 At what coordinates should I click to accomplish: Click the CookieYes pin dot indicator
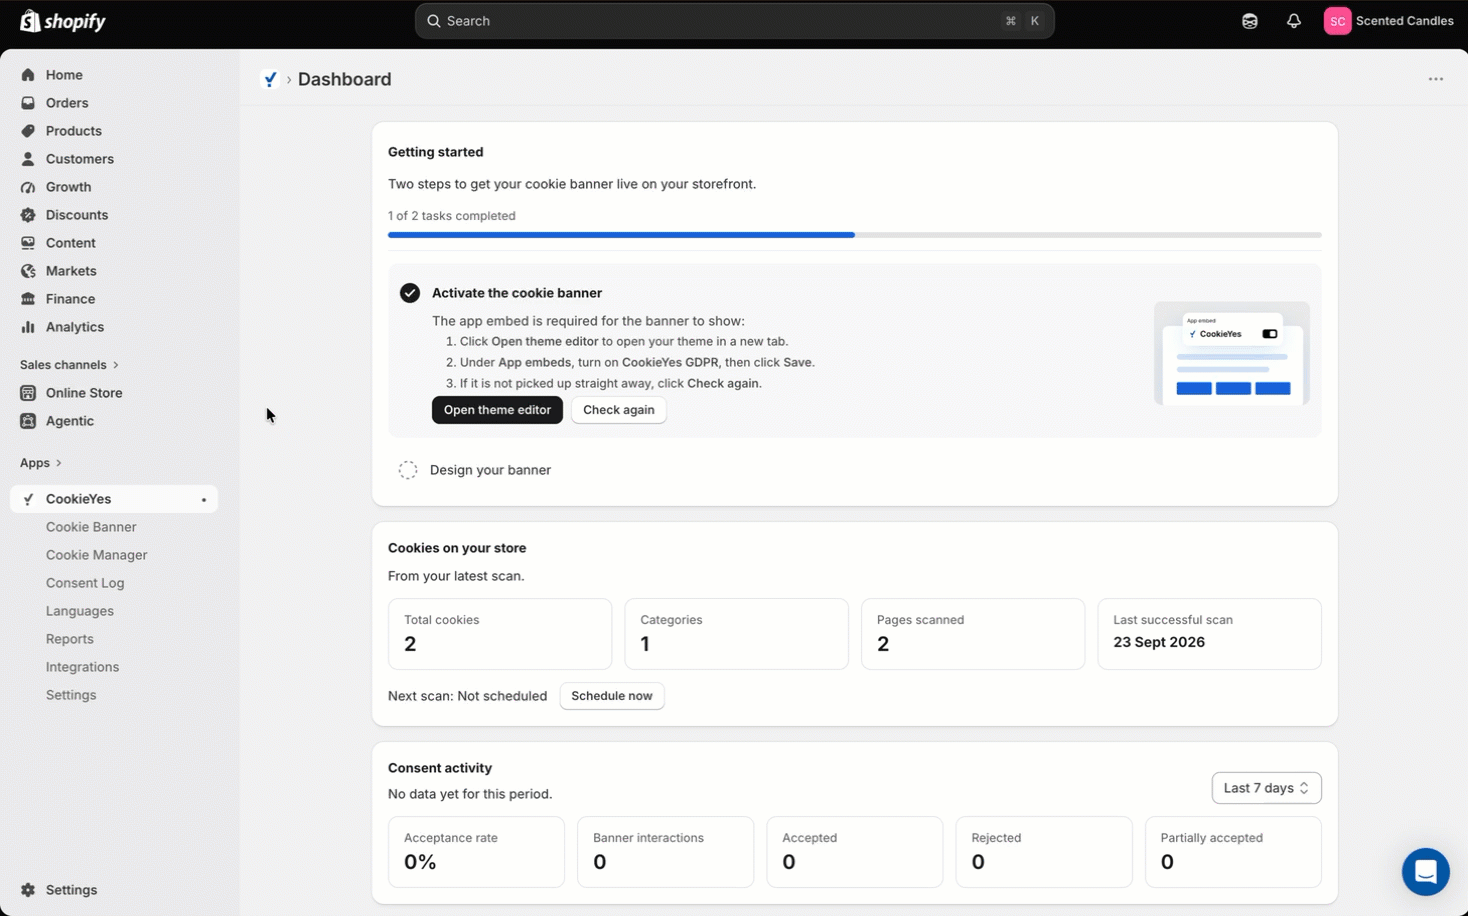[204, 500]
